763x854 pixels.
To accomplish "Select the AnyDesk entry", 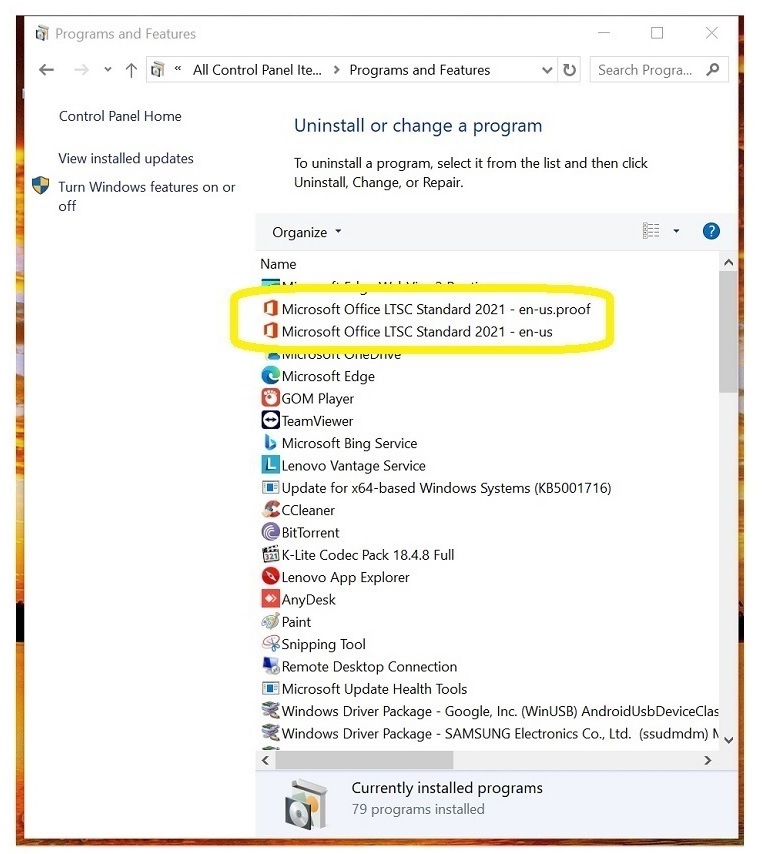I will 308,600.
